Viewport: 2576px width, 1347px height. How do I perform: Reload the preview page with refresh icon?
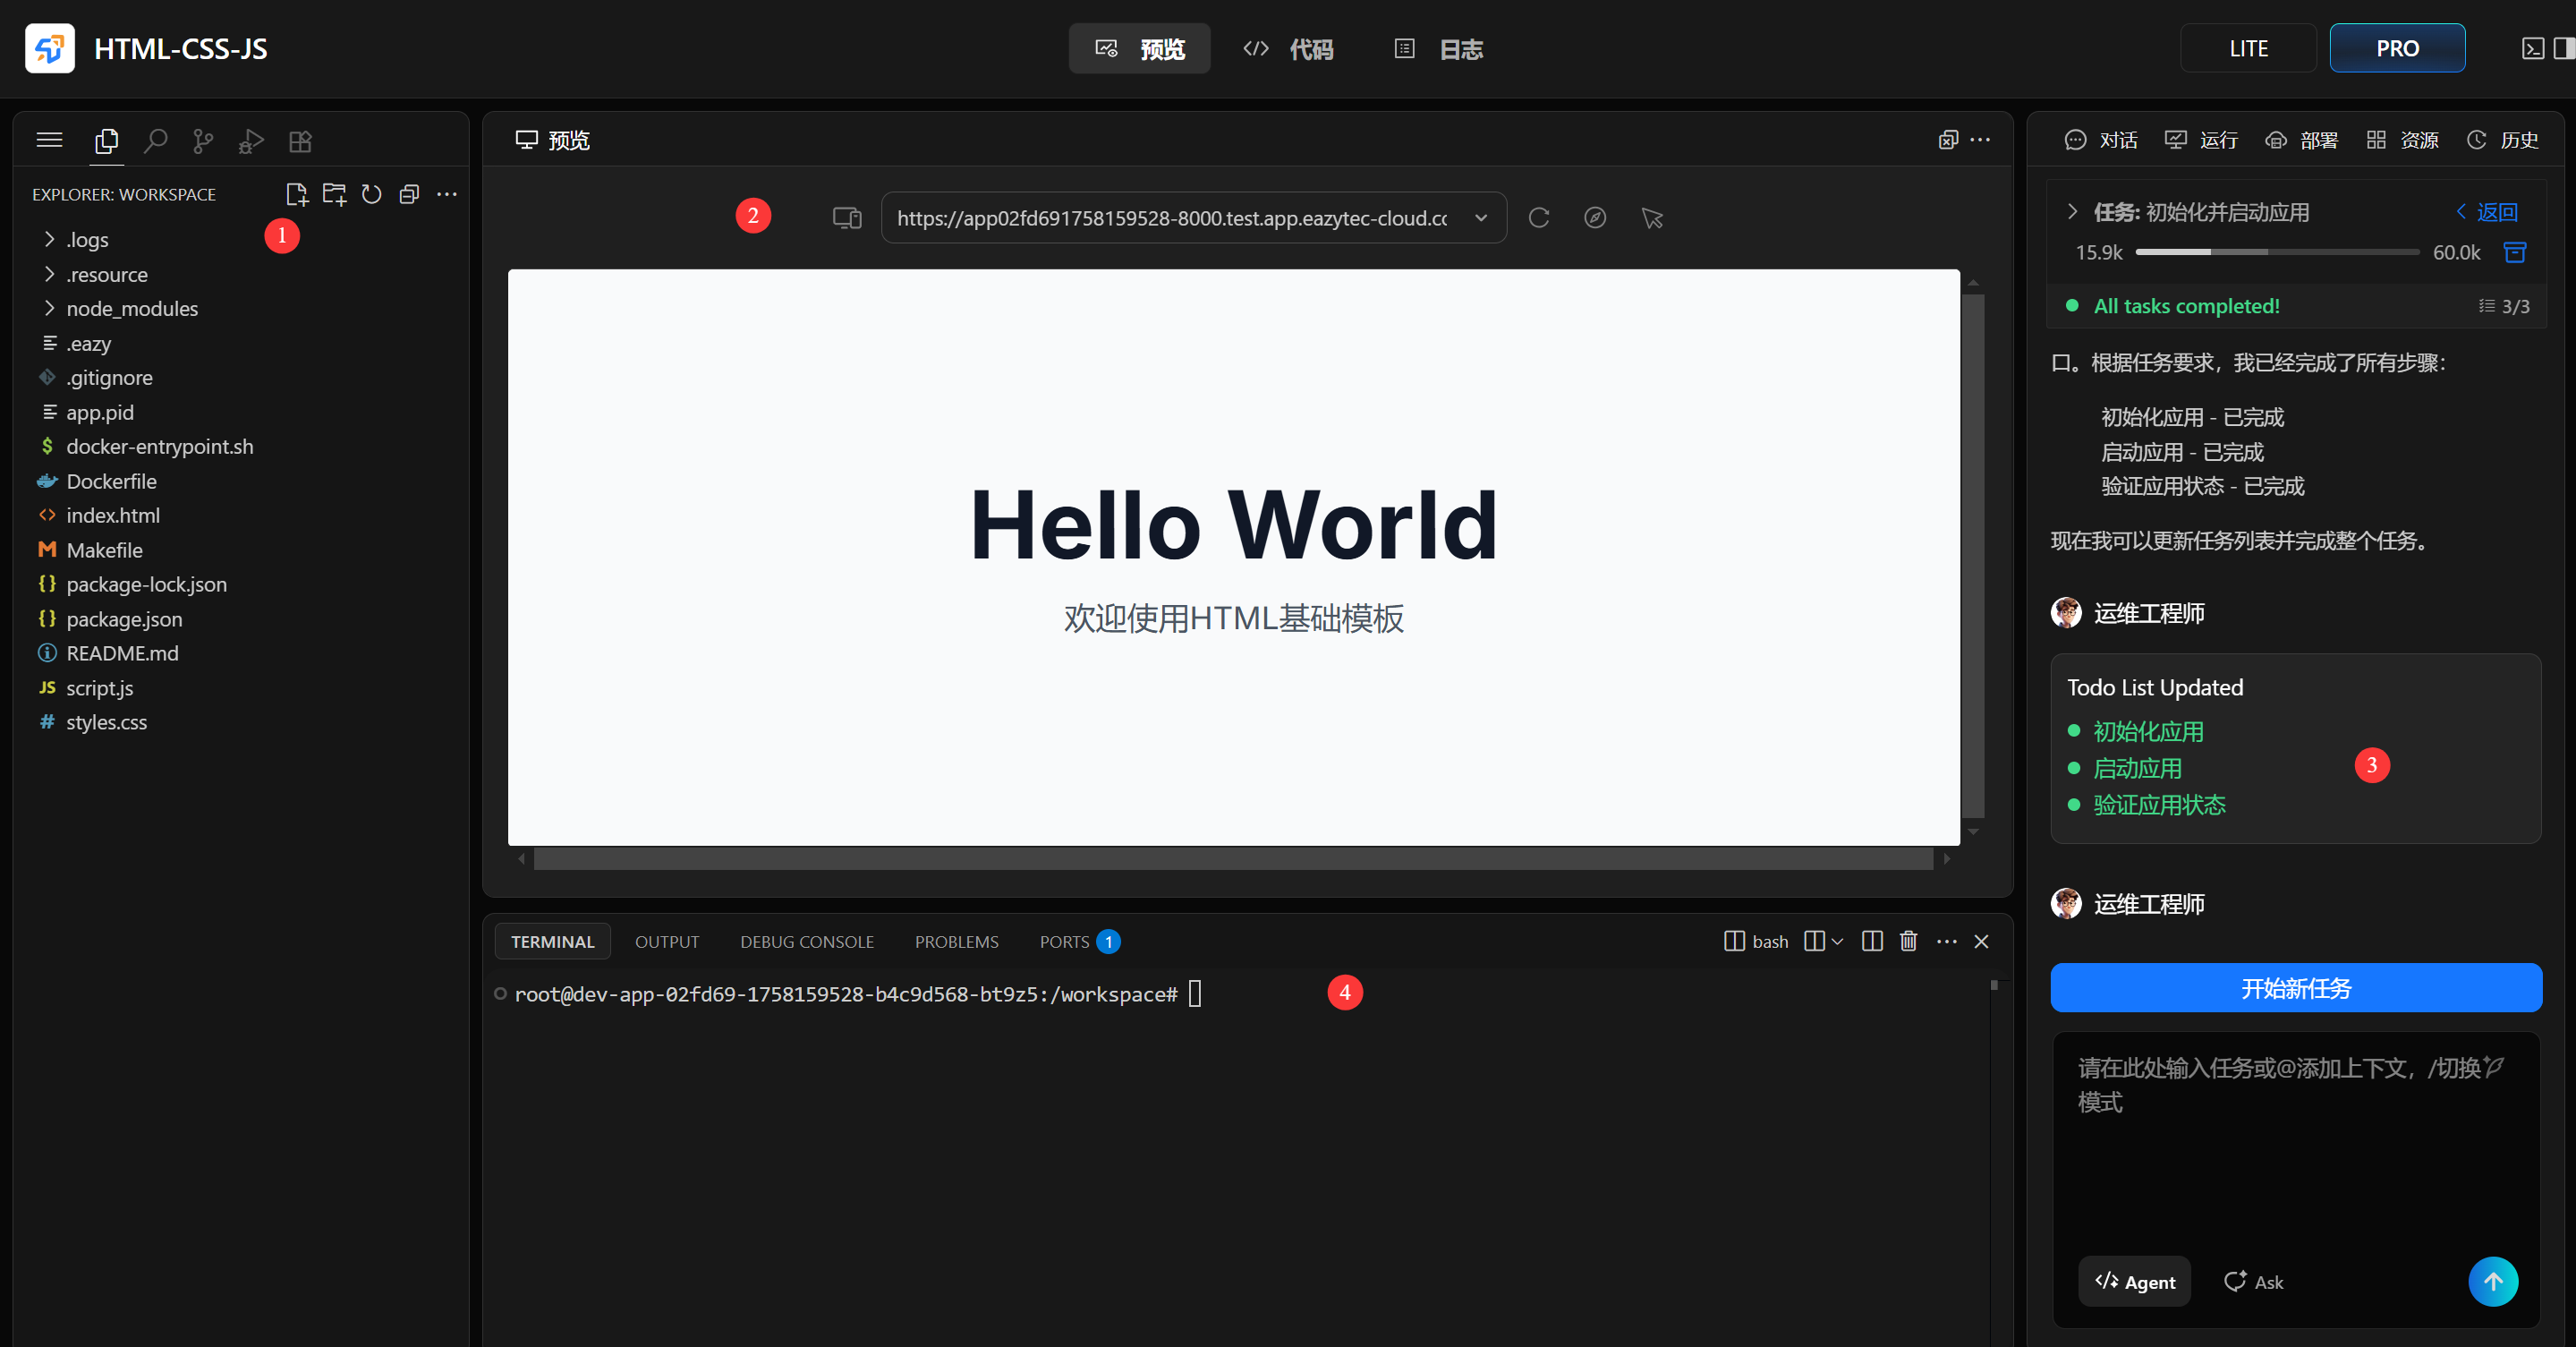click(1539, 218)
